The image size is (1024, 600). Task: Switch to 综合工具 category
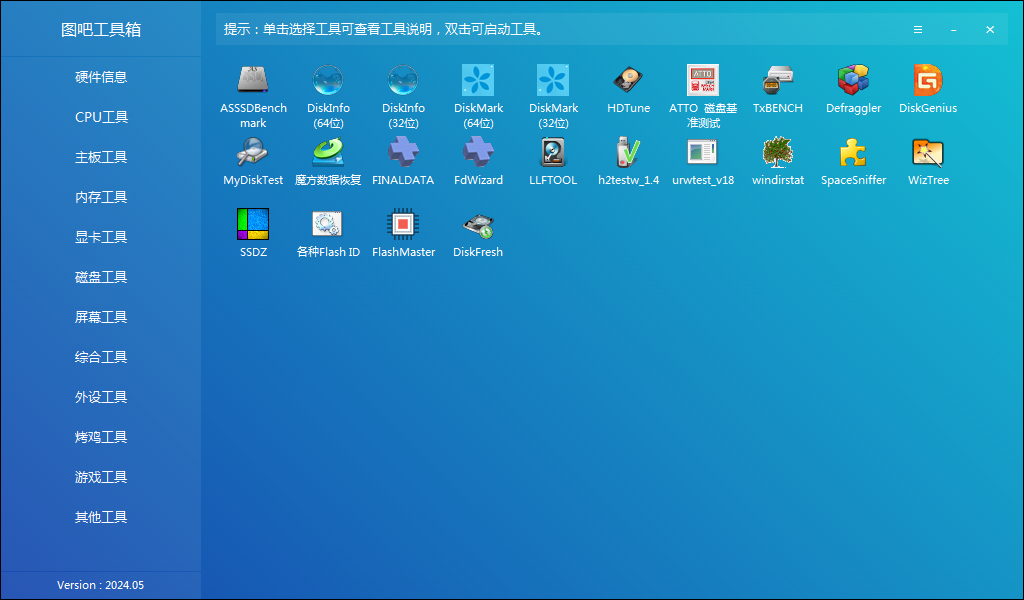click(101, 356)
